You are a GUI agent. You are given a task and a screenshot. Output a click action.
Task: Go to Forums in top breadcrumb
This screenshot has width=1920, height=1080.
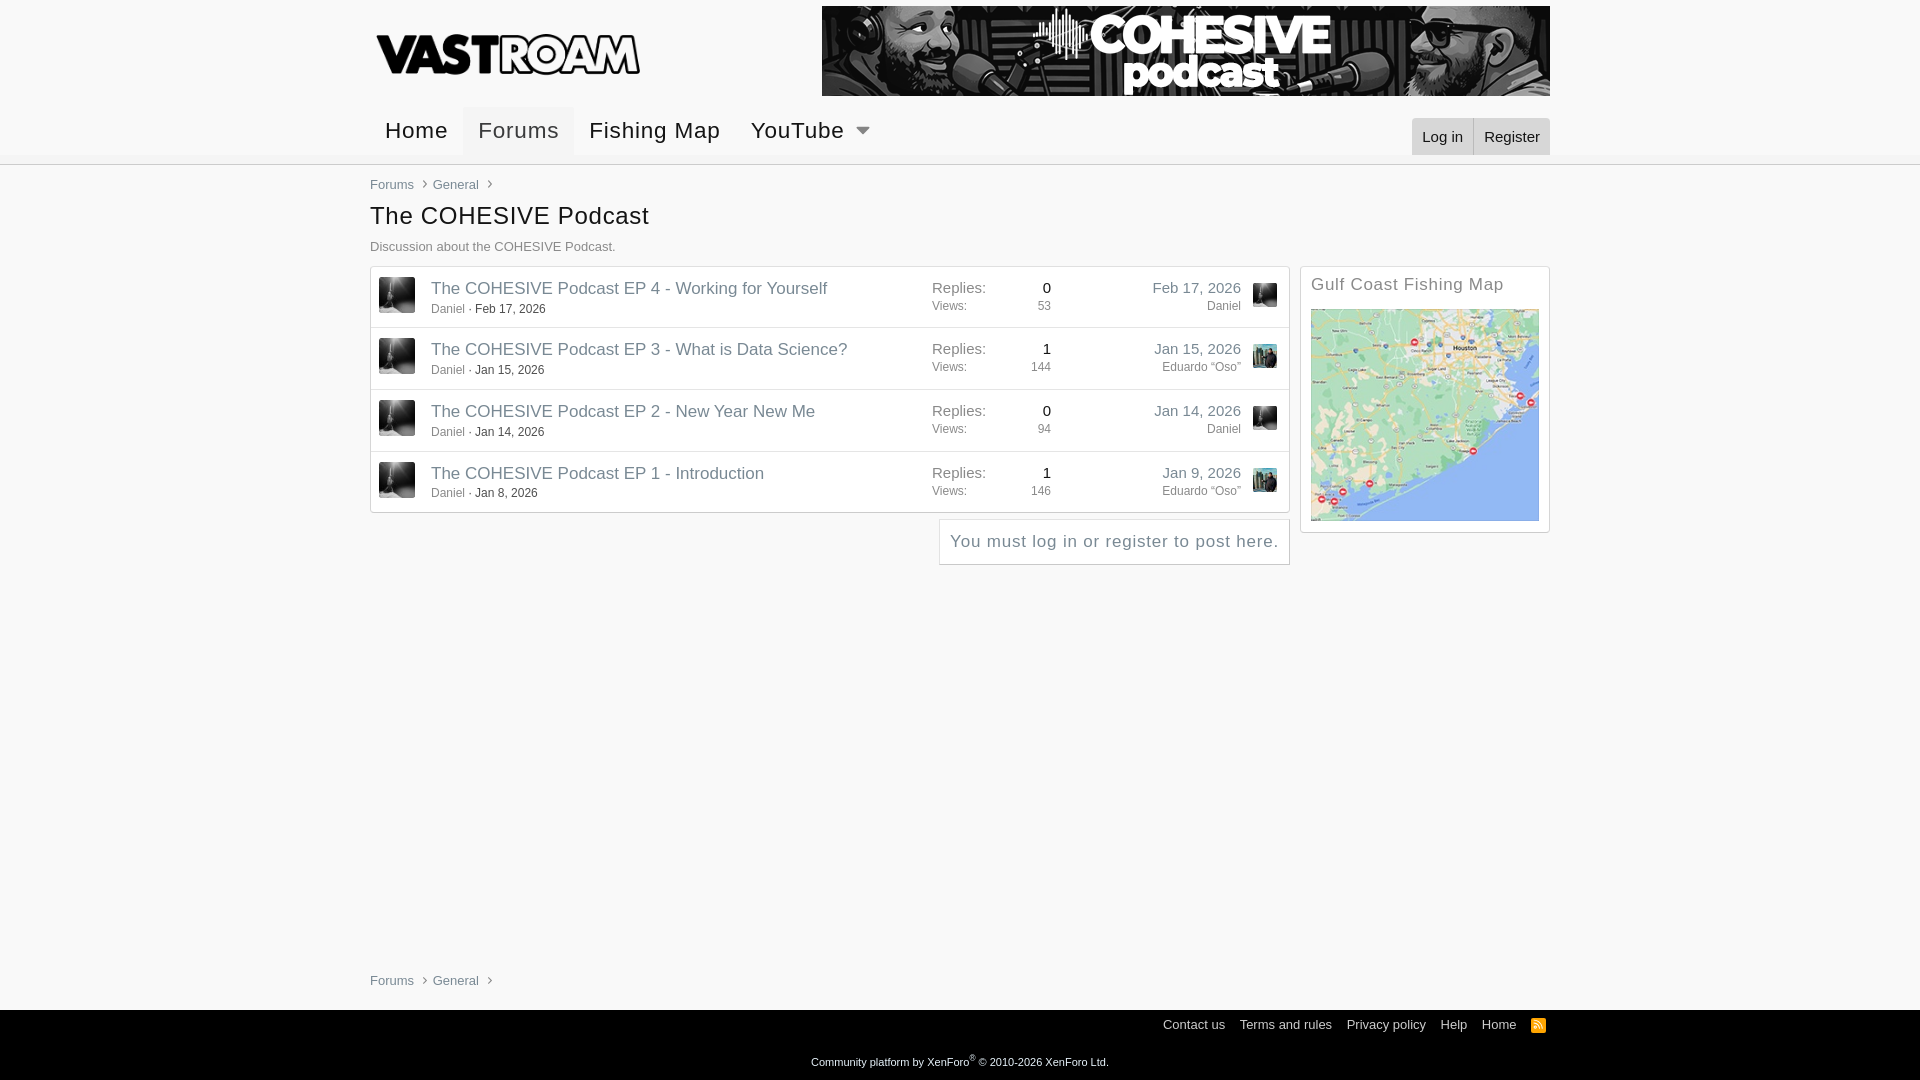tap(392, 185)
